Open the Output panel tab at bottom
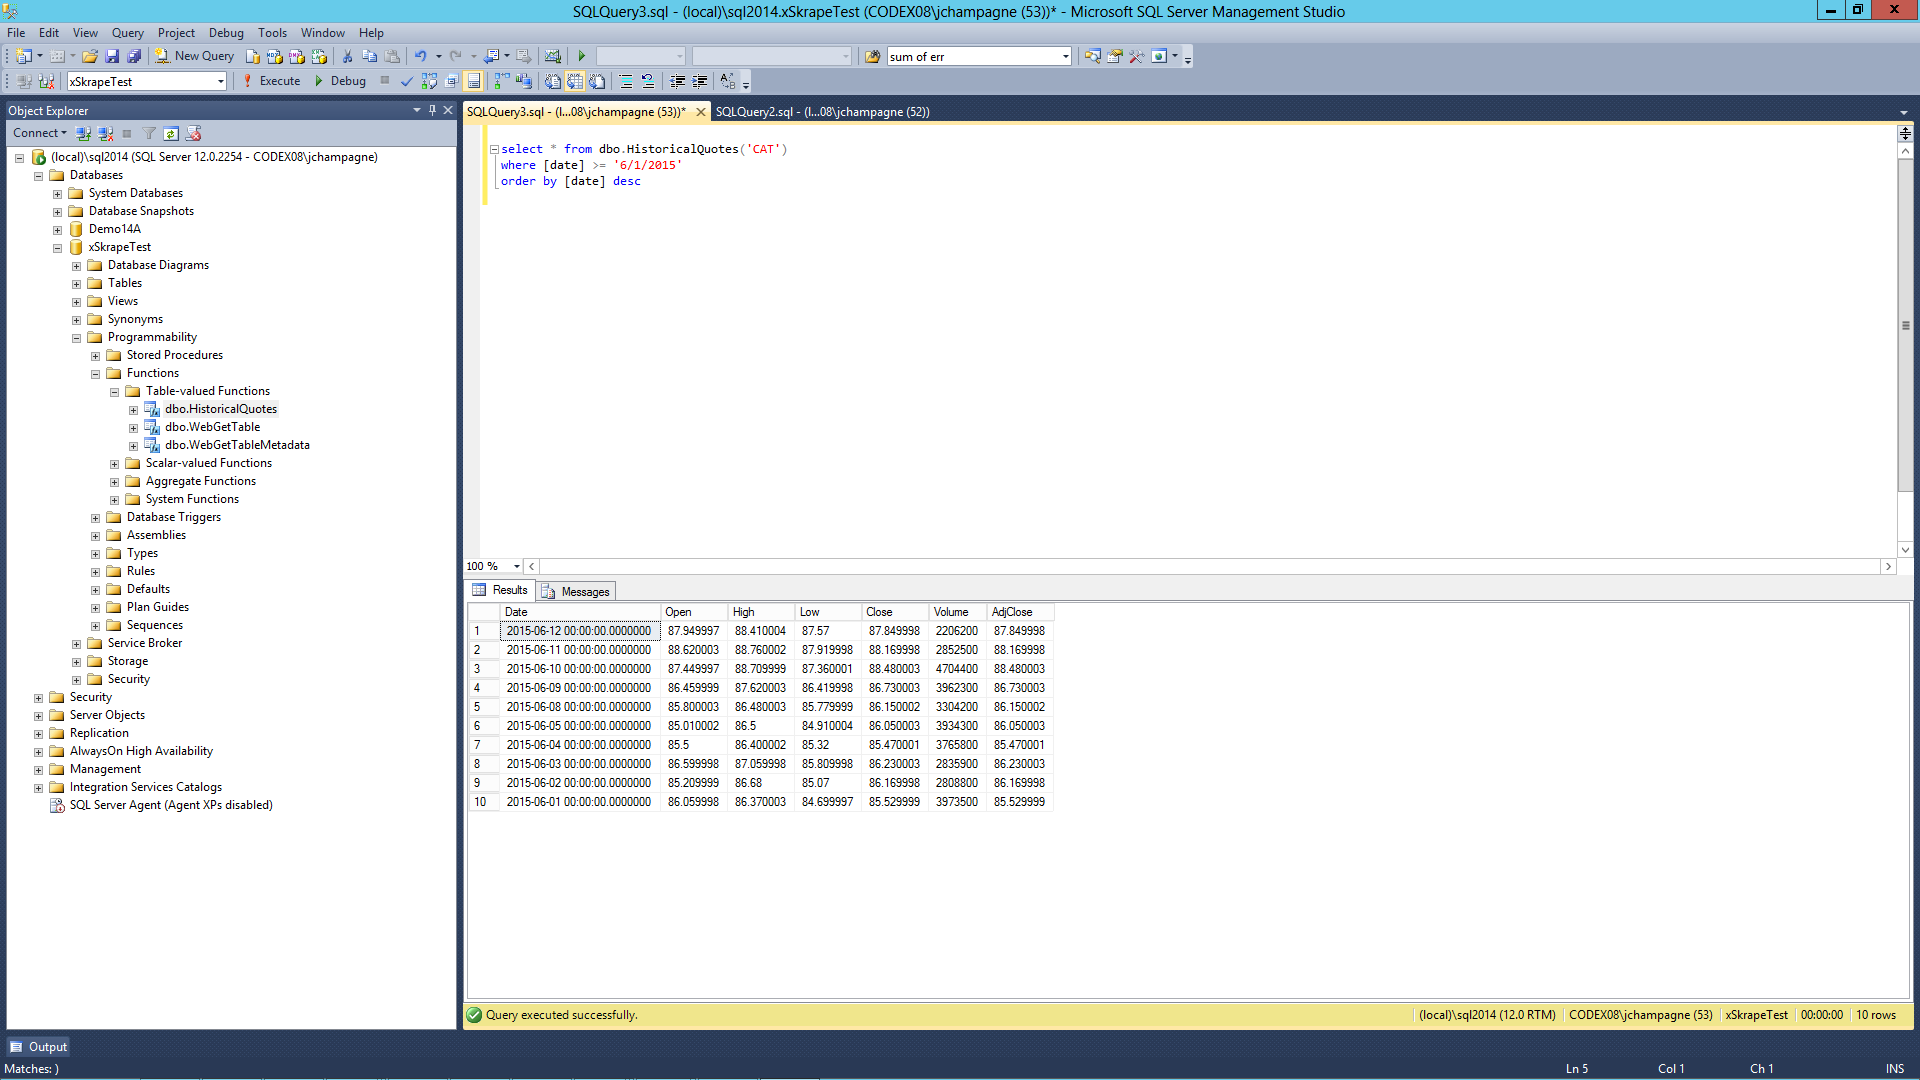Screen dimensions: 1920x1080 click(x=38, y=1047)
